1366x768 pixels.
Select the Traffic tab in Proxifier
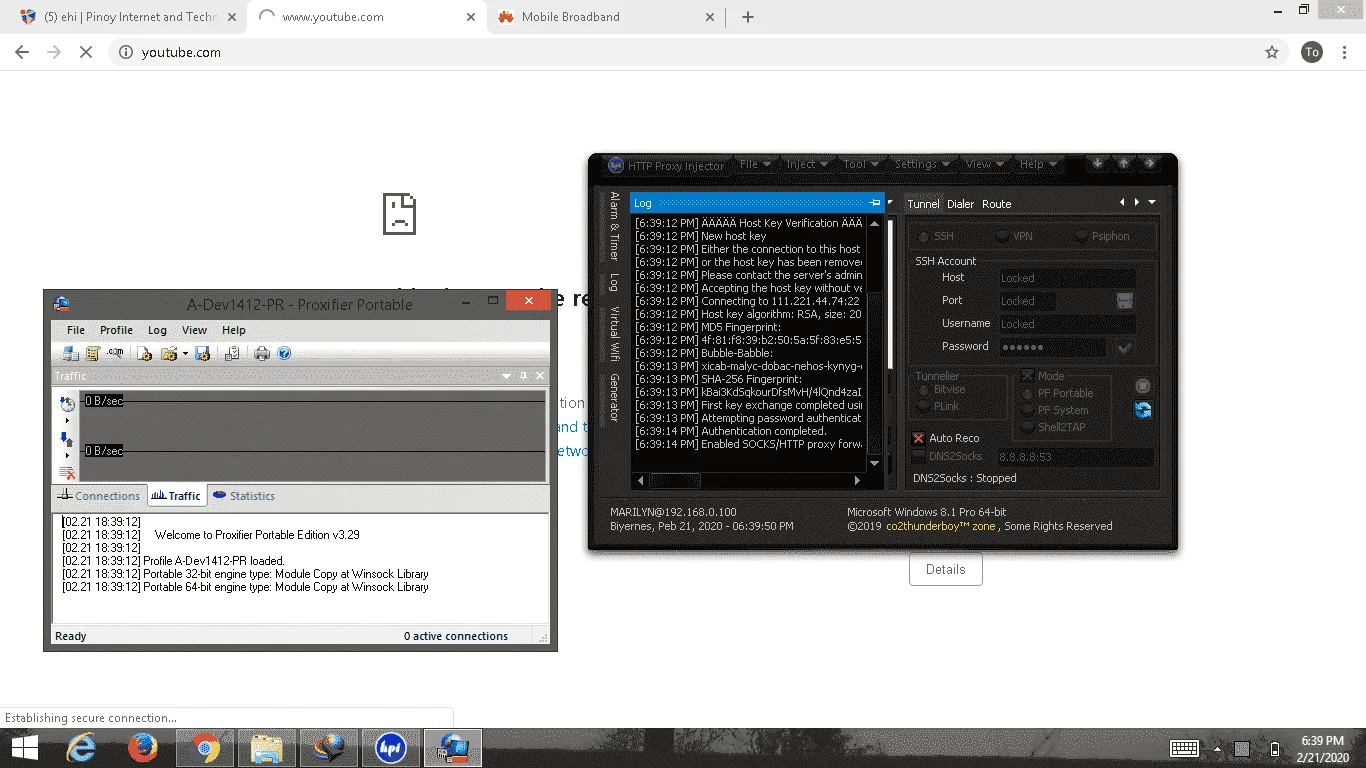point(176,496)
